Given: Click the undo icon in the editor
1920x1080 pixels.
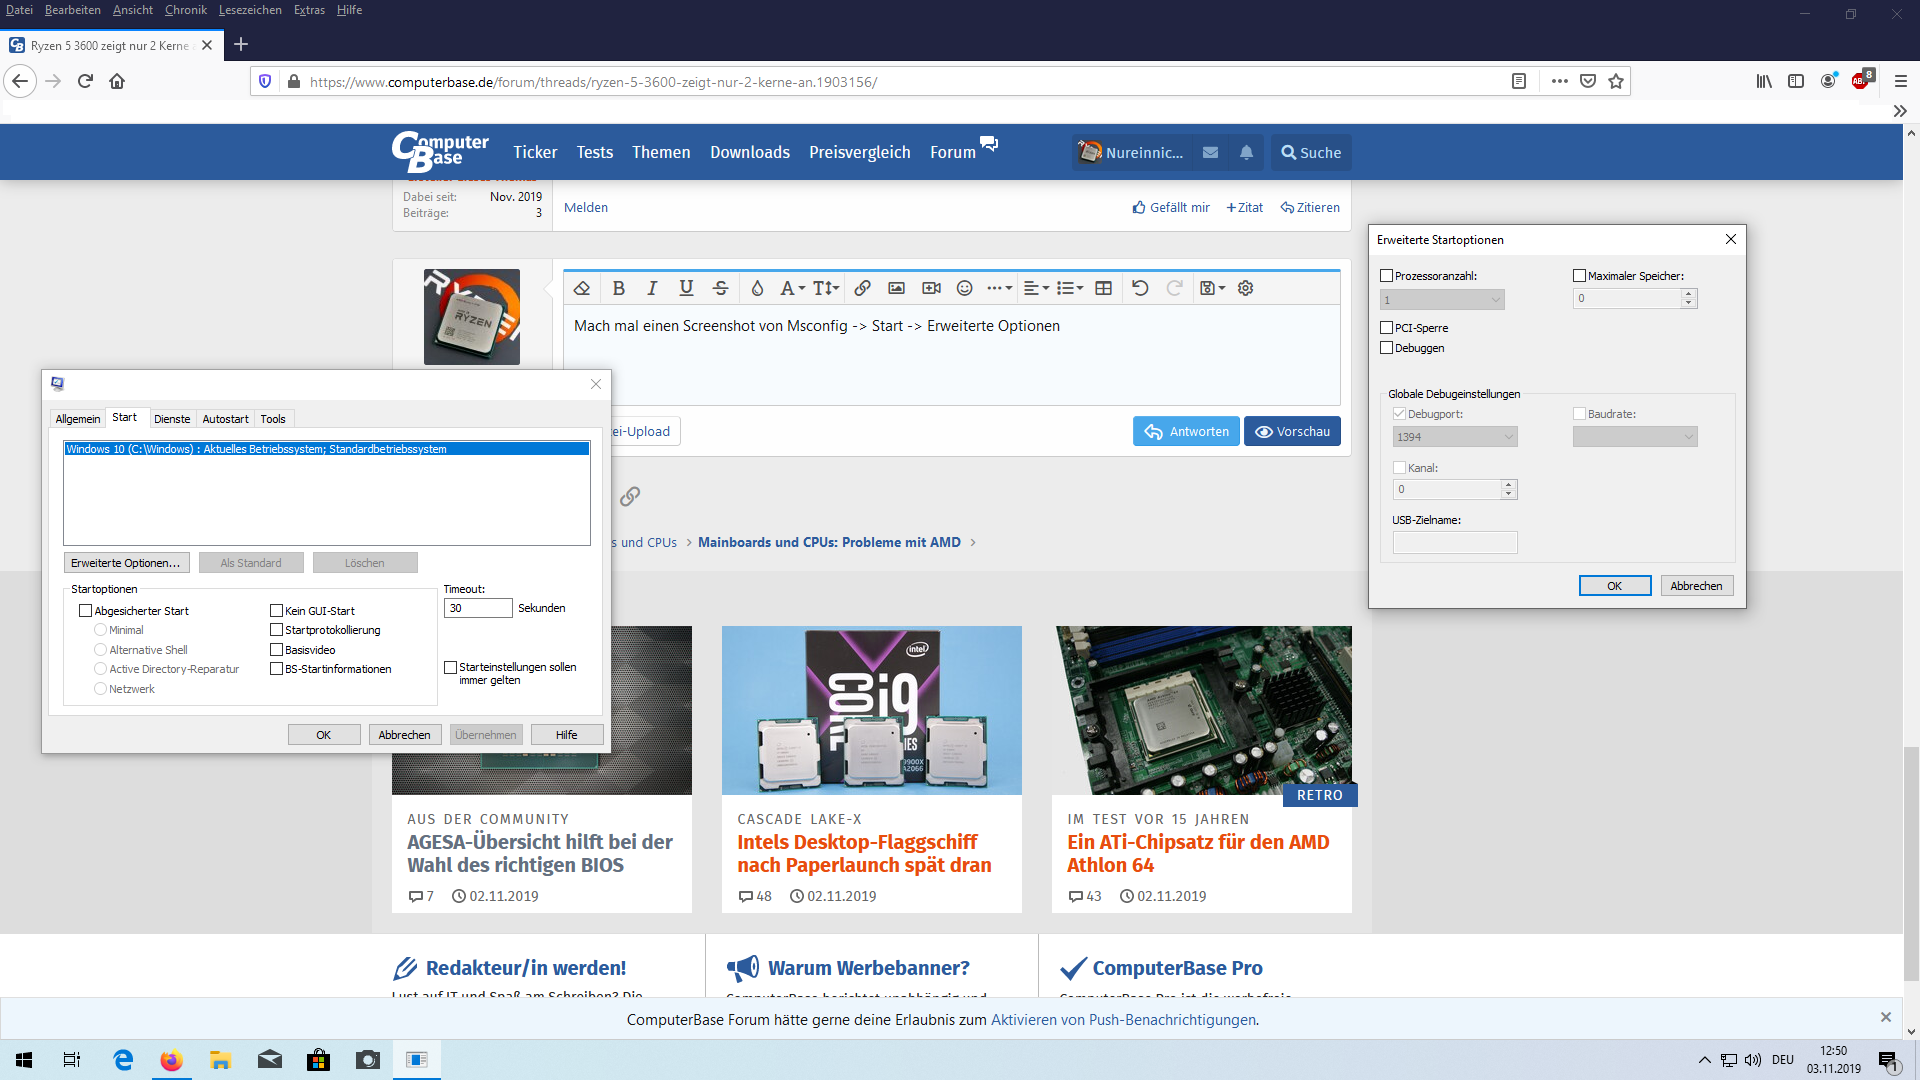Looking at the screenshot, I should coord(1140,288).
